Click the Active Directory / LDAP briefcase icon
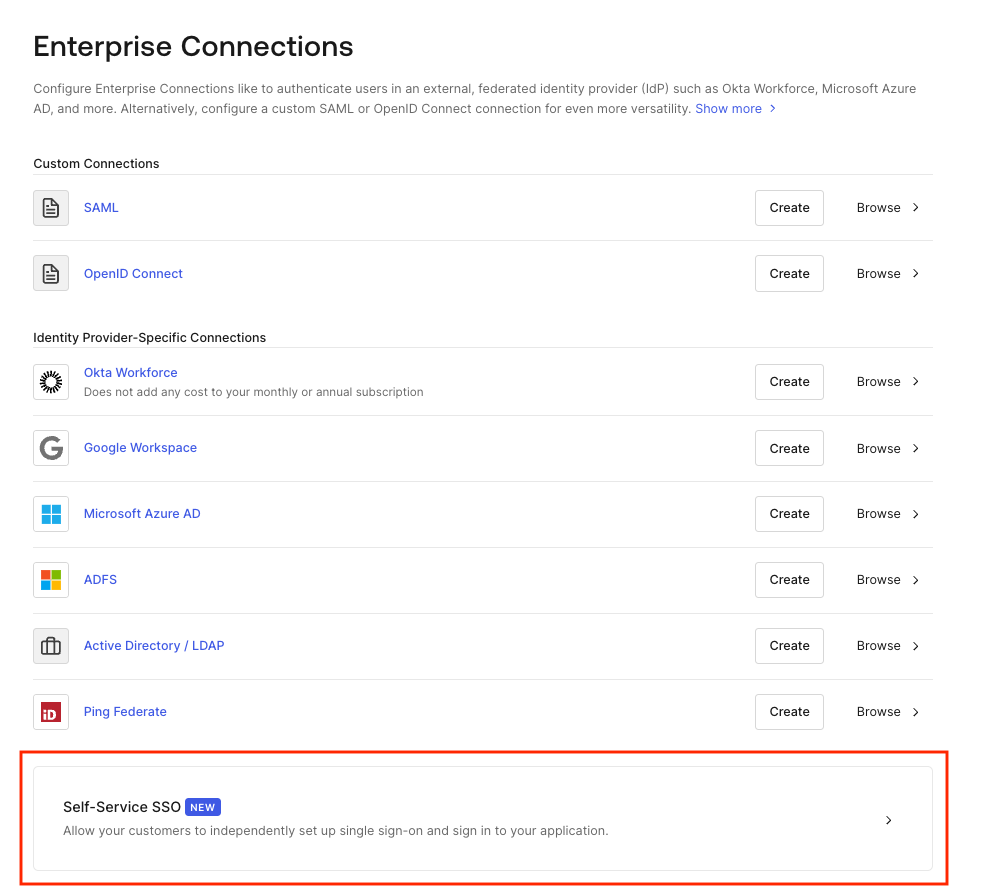 (x=51, y=646)
